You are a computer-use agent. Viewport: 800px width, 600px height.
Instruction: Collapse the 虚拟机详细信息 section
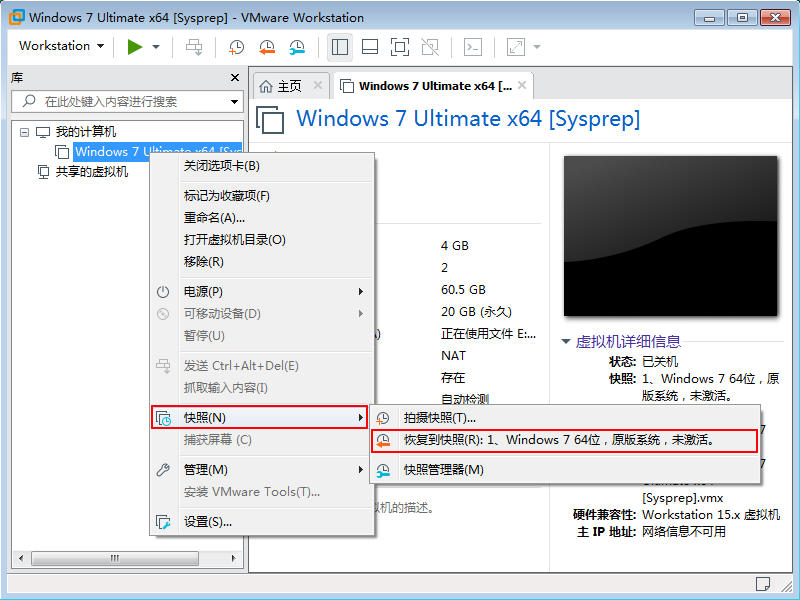[x=567, y=341]
